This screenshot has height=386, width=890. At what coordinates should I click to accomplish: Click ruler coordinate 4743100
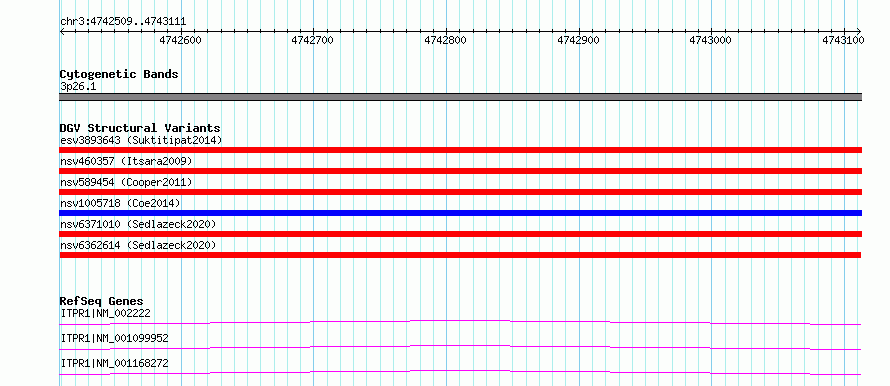tap(843, 40)
